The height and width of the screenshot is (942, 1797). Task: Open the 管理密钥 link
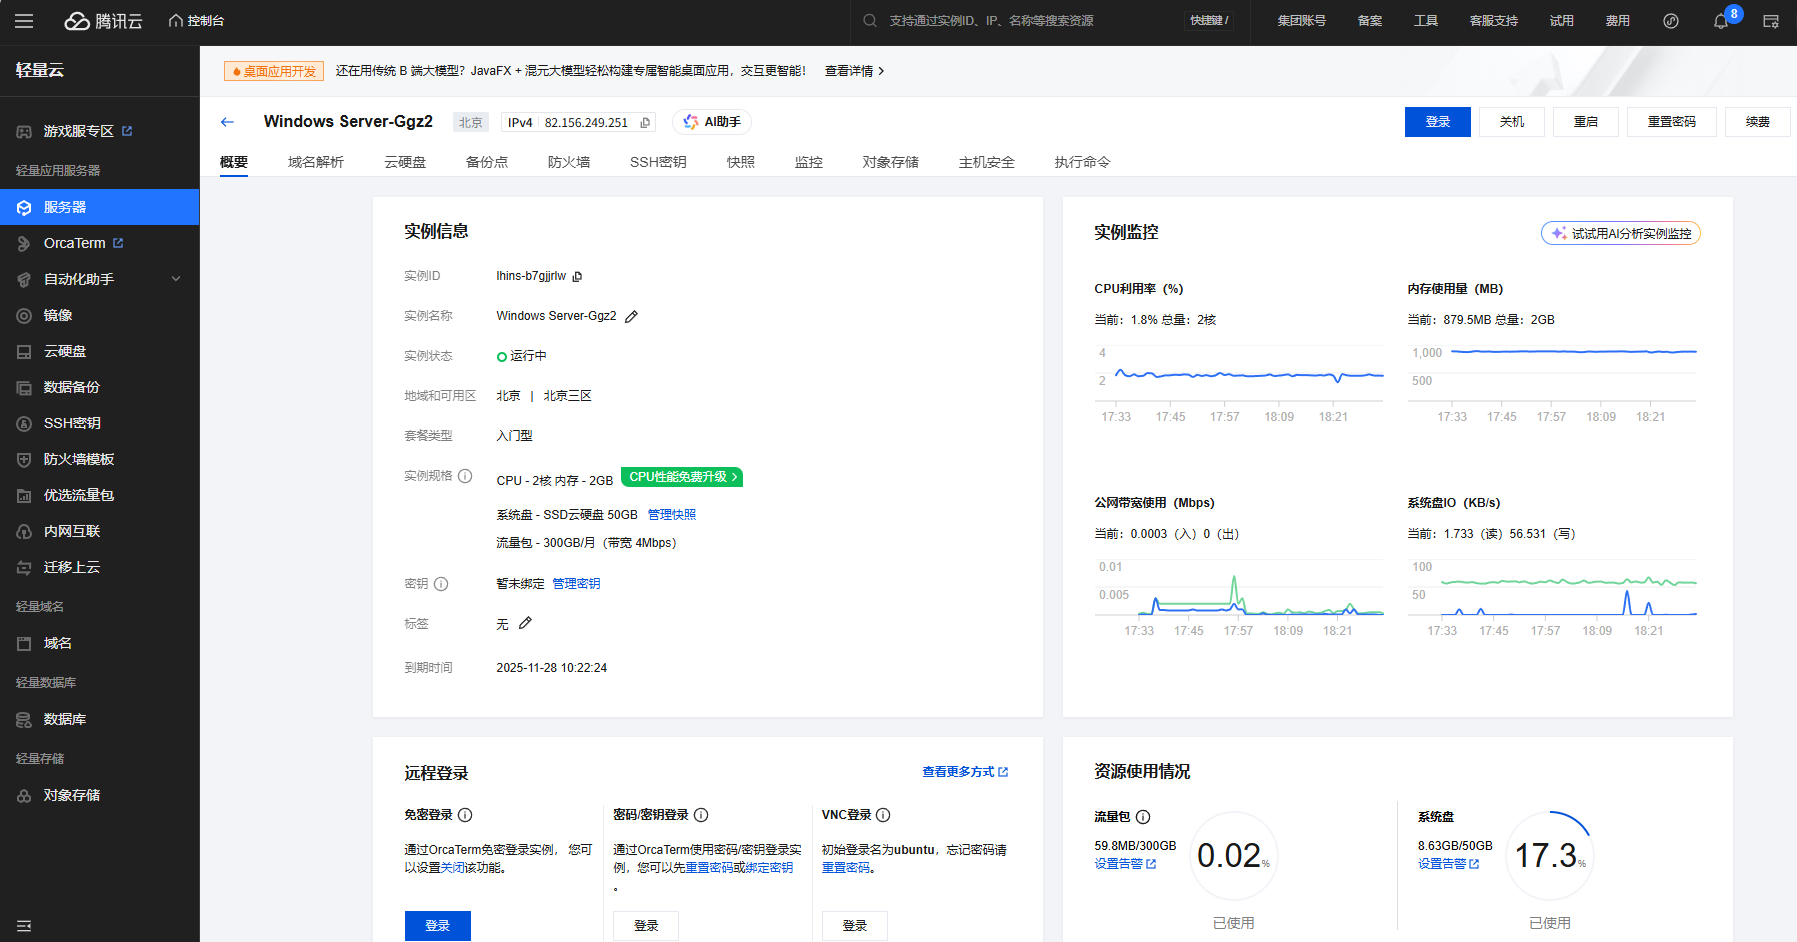point(576,584)
